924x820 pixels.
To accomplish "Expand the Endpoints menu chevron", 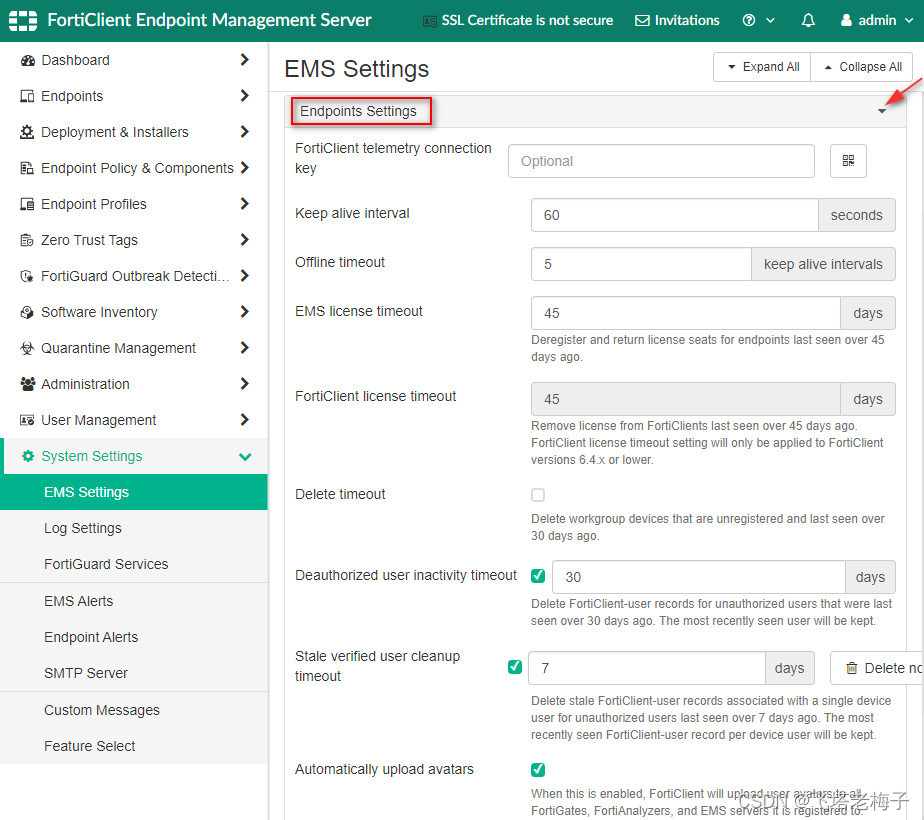I will [245, 95].
